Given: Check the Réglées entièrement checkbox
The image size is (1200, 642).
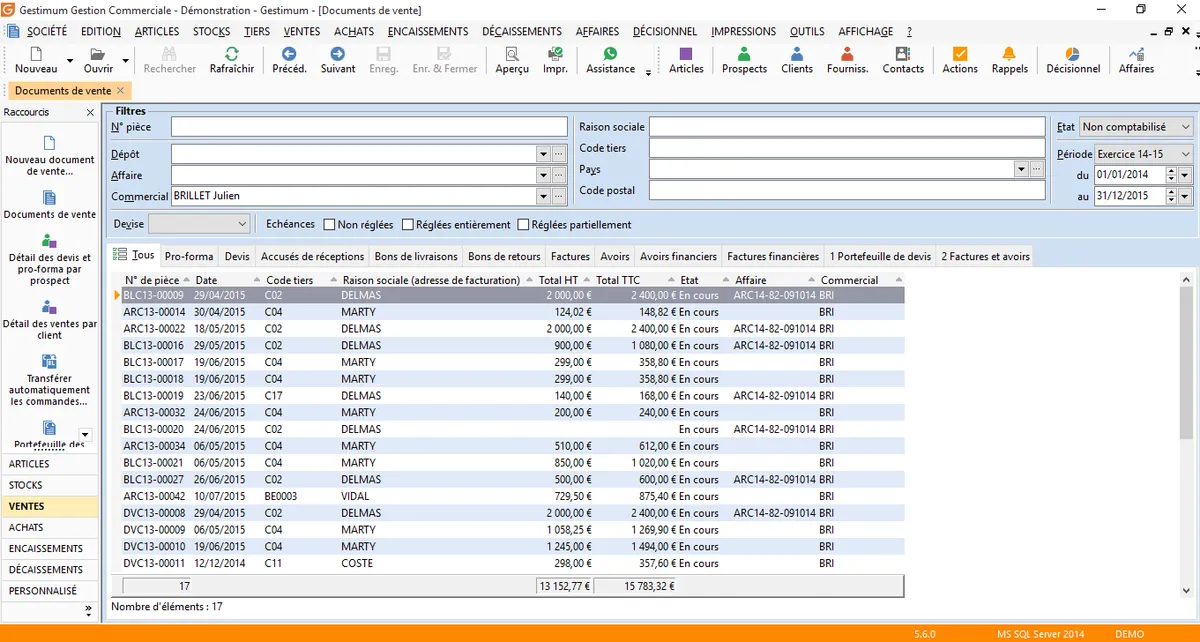Looking at the screenshot, I should tap(407, 225).
